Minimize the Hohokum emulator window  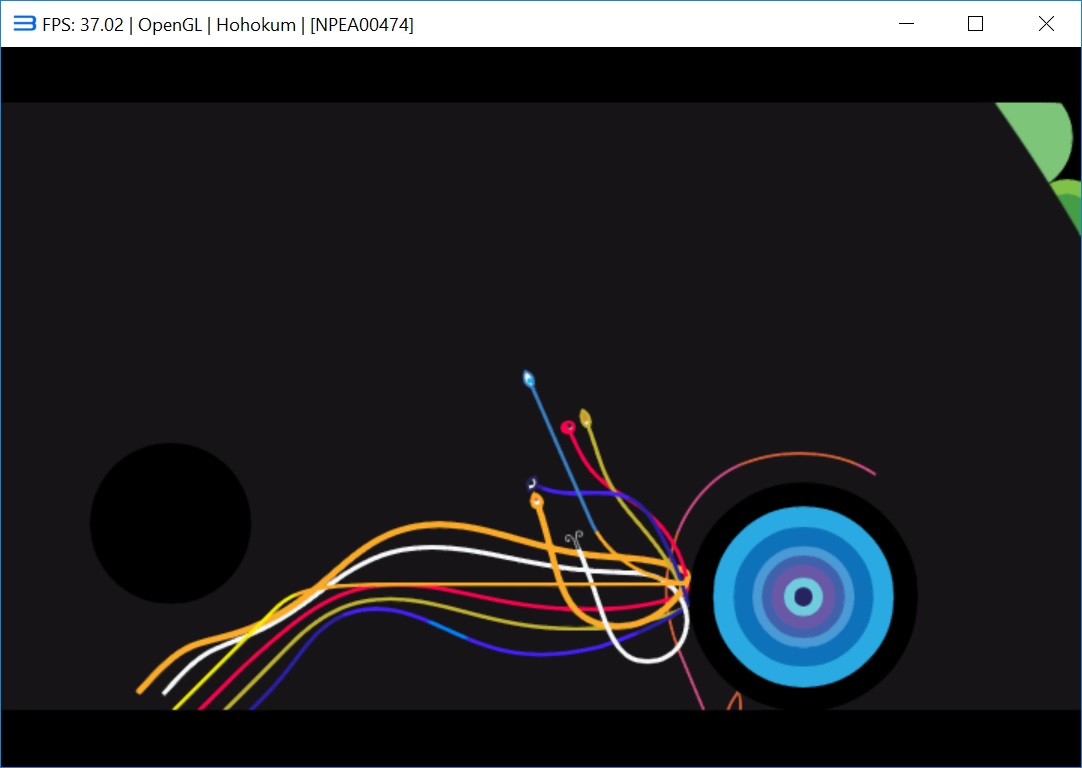click(907, 24)
